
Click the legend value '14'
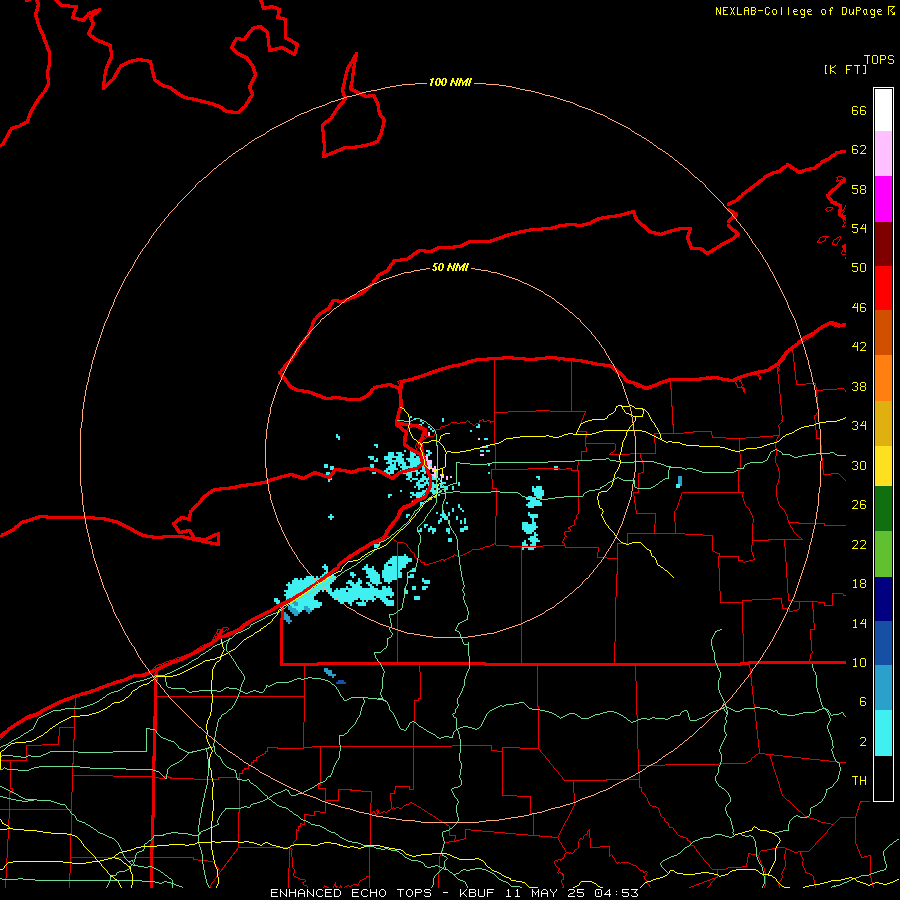[859, 623]
